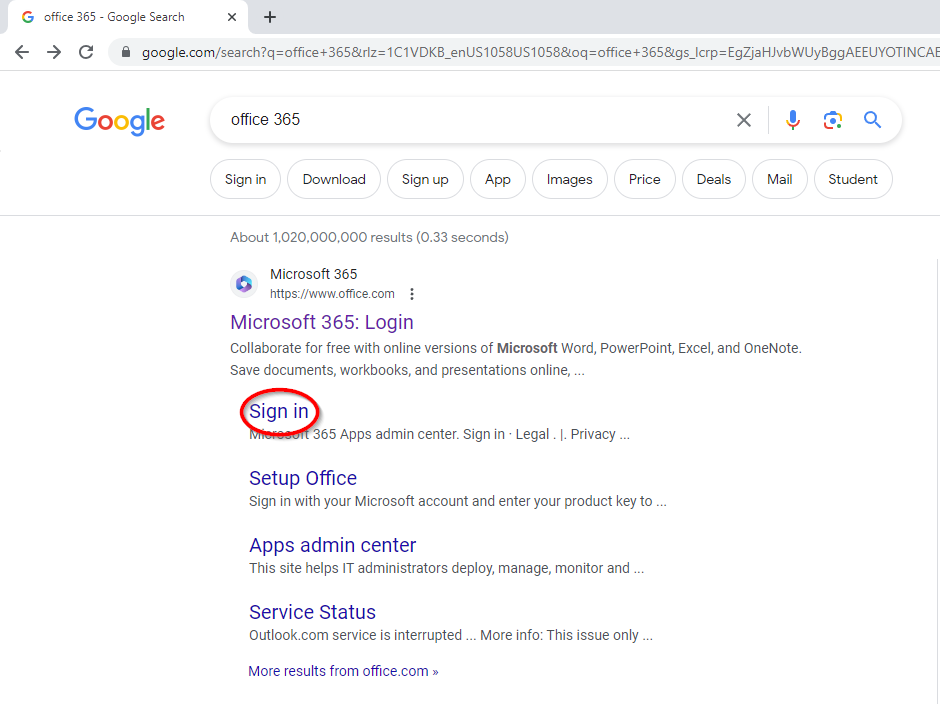The image size is (940, 704).
Task: Click the Outlook.com service is interrupted snippet
Action: pos(451,635)
